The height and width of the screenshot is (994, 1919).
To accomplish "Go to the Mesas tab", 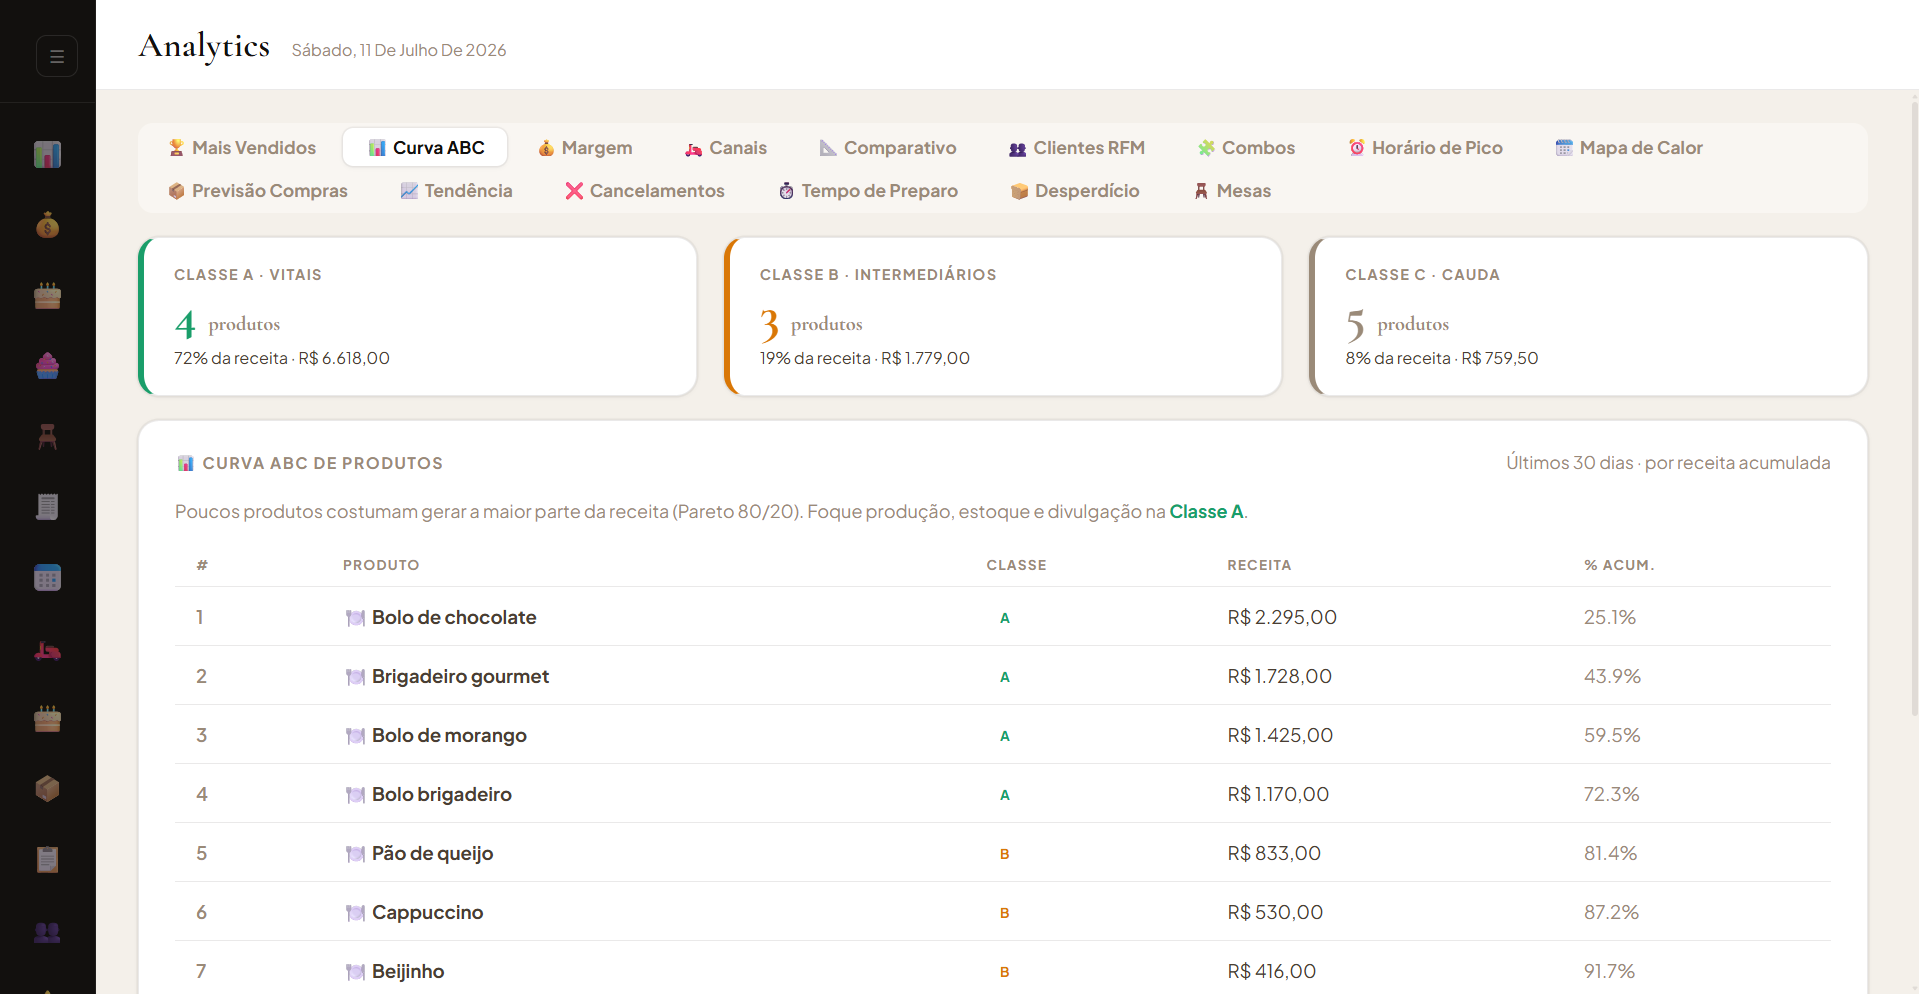I will point(1232,191).
